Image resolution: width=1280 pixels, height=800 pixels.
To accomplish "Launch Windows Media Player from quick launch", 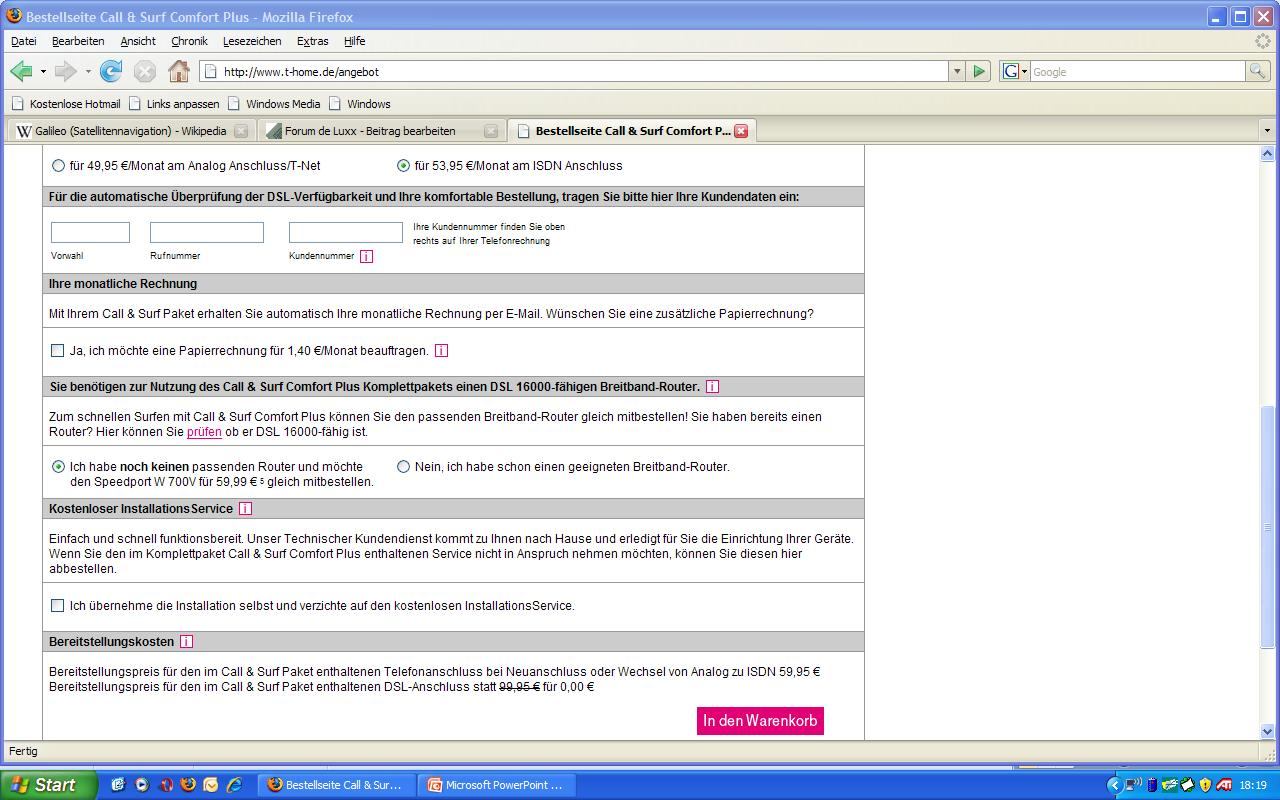I will [x=141, y=785].
